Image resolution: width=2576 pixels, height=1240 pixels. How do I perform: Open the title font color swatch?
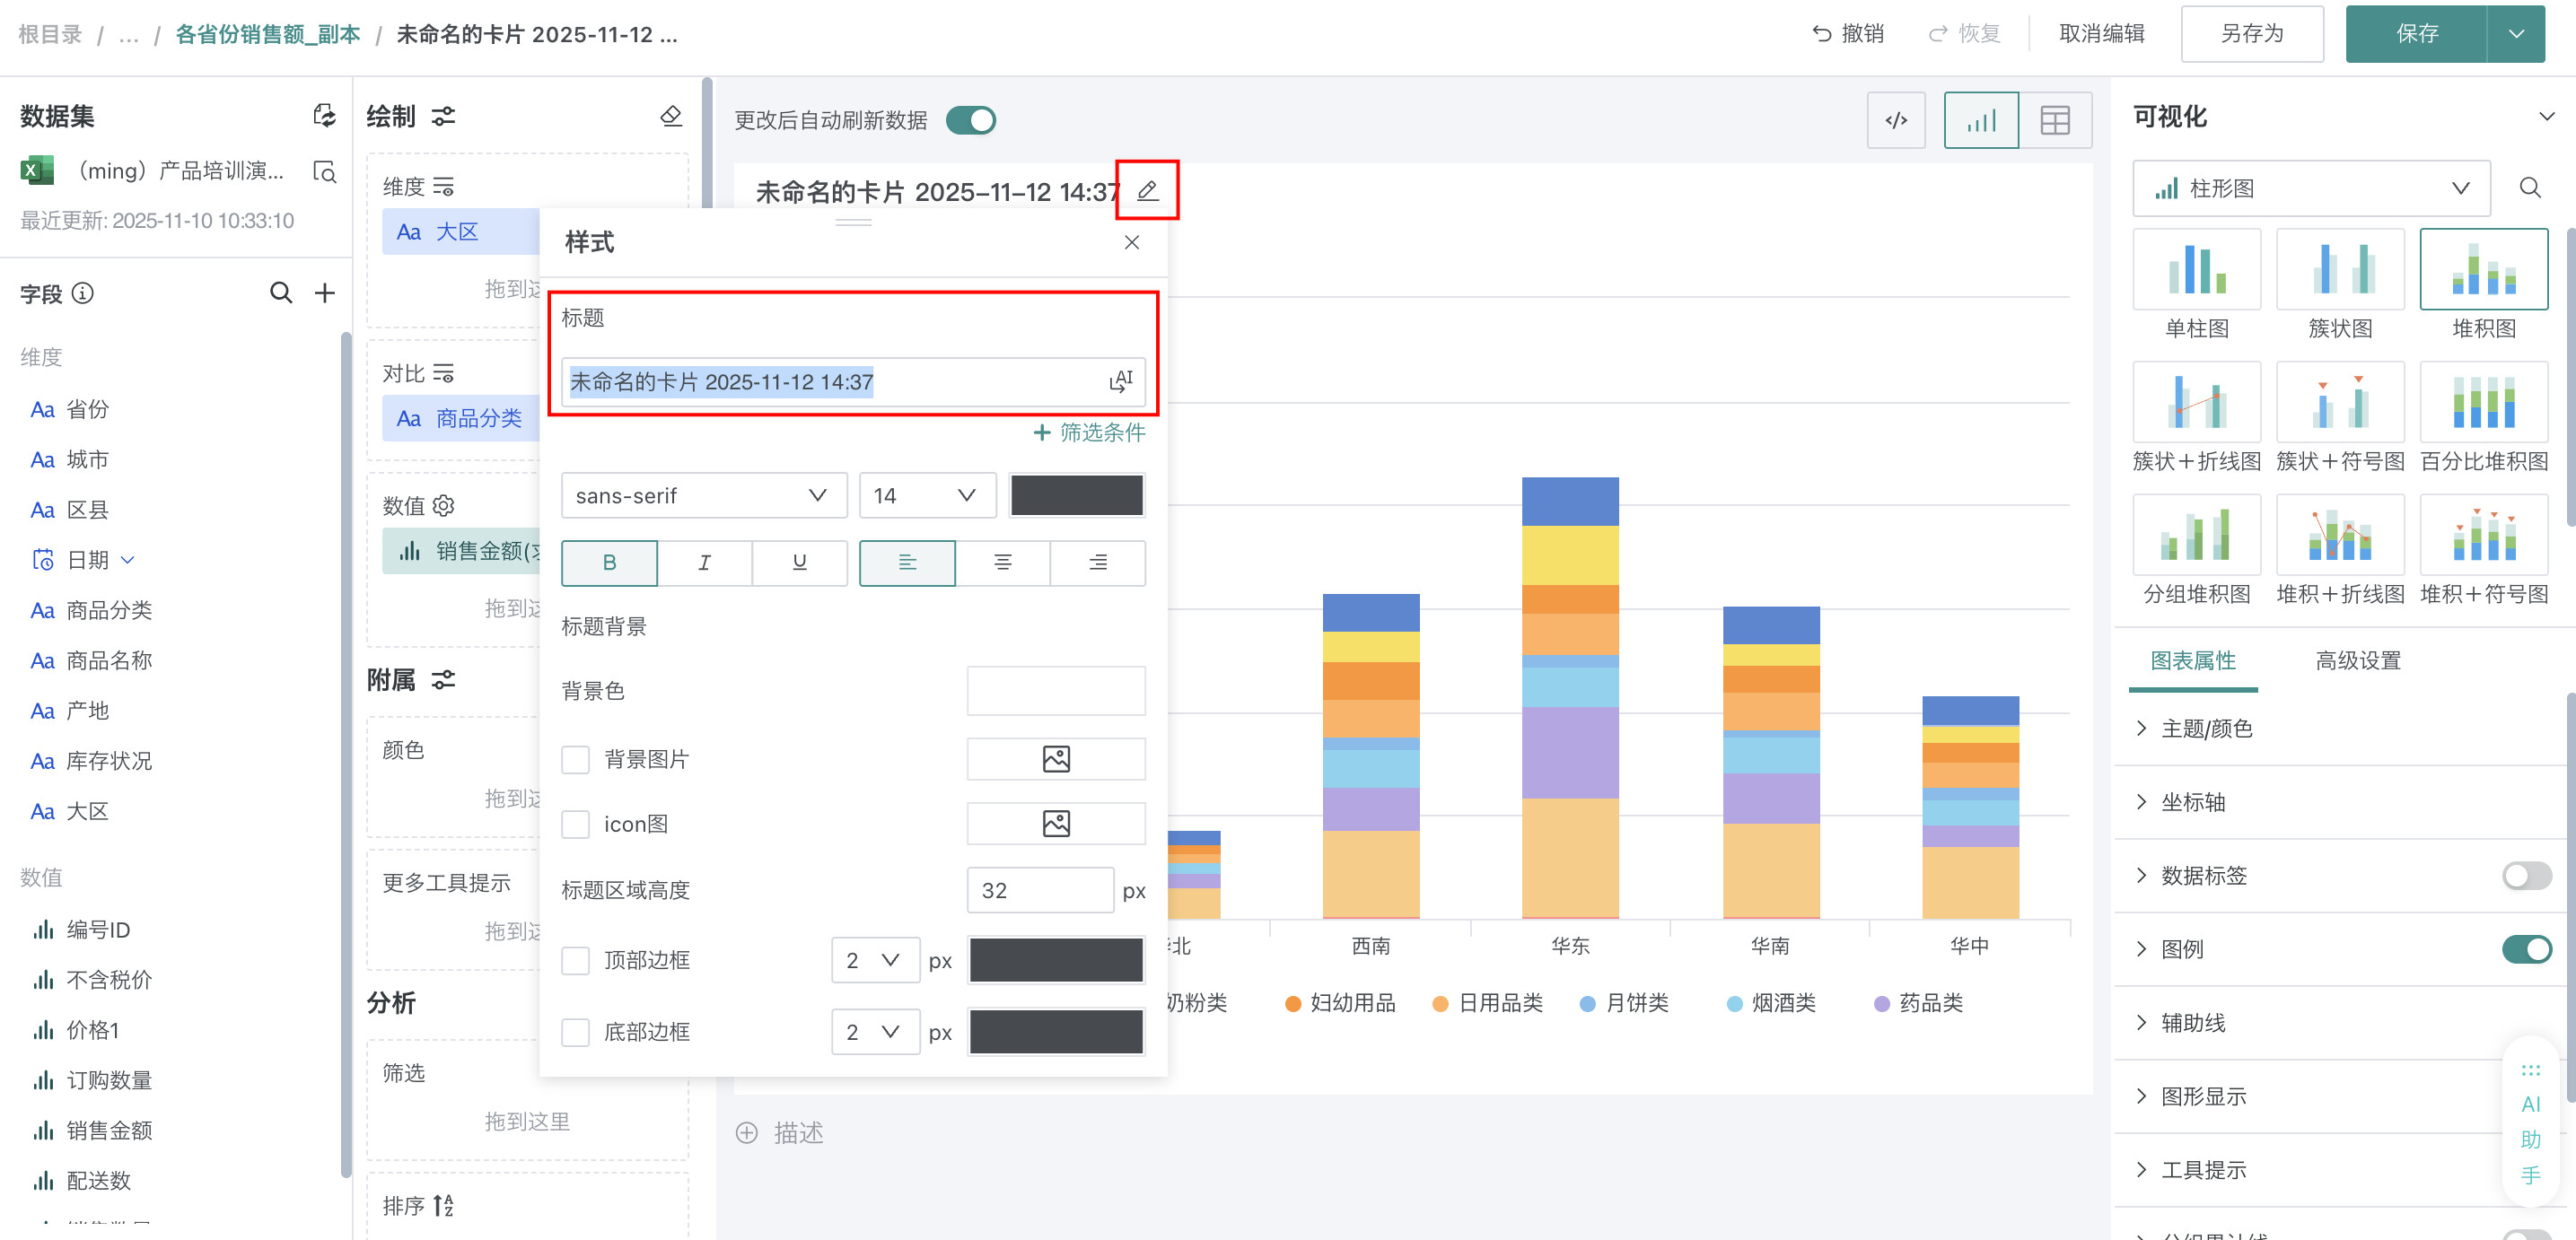pos(1076,496)
